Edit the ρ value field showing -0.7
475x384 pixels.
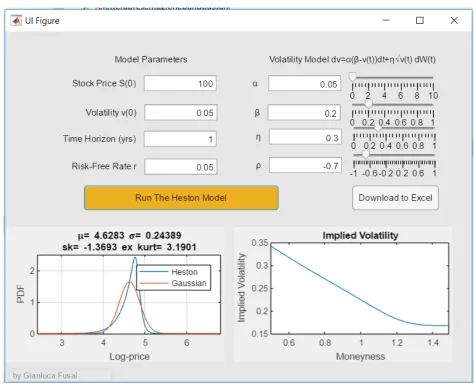(305, 165)
